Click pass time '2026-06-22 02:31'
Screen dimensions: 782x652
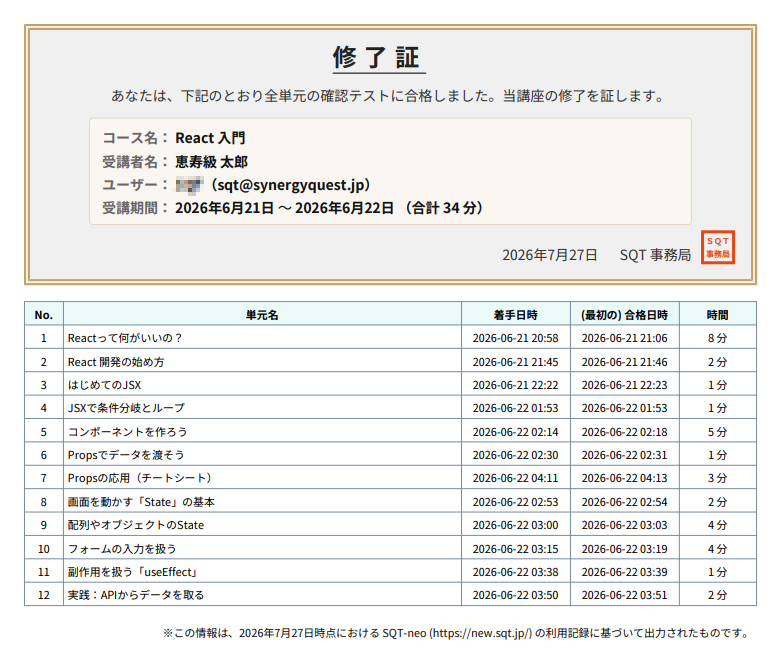click(624, 455)
